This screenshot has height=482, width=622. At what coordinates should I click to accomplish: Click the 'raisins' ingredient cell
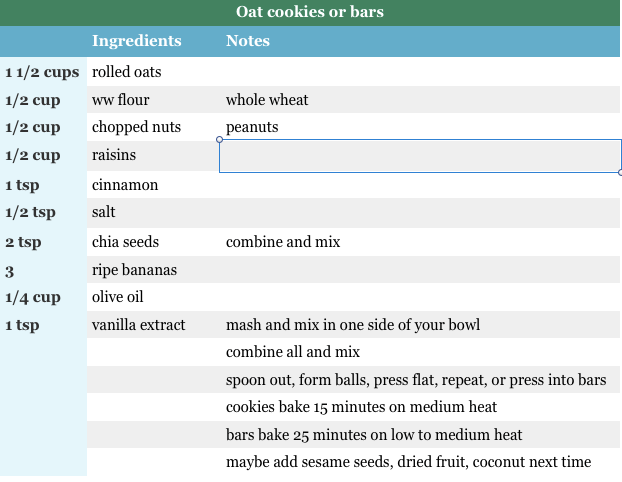click(x=114, y=155)
